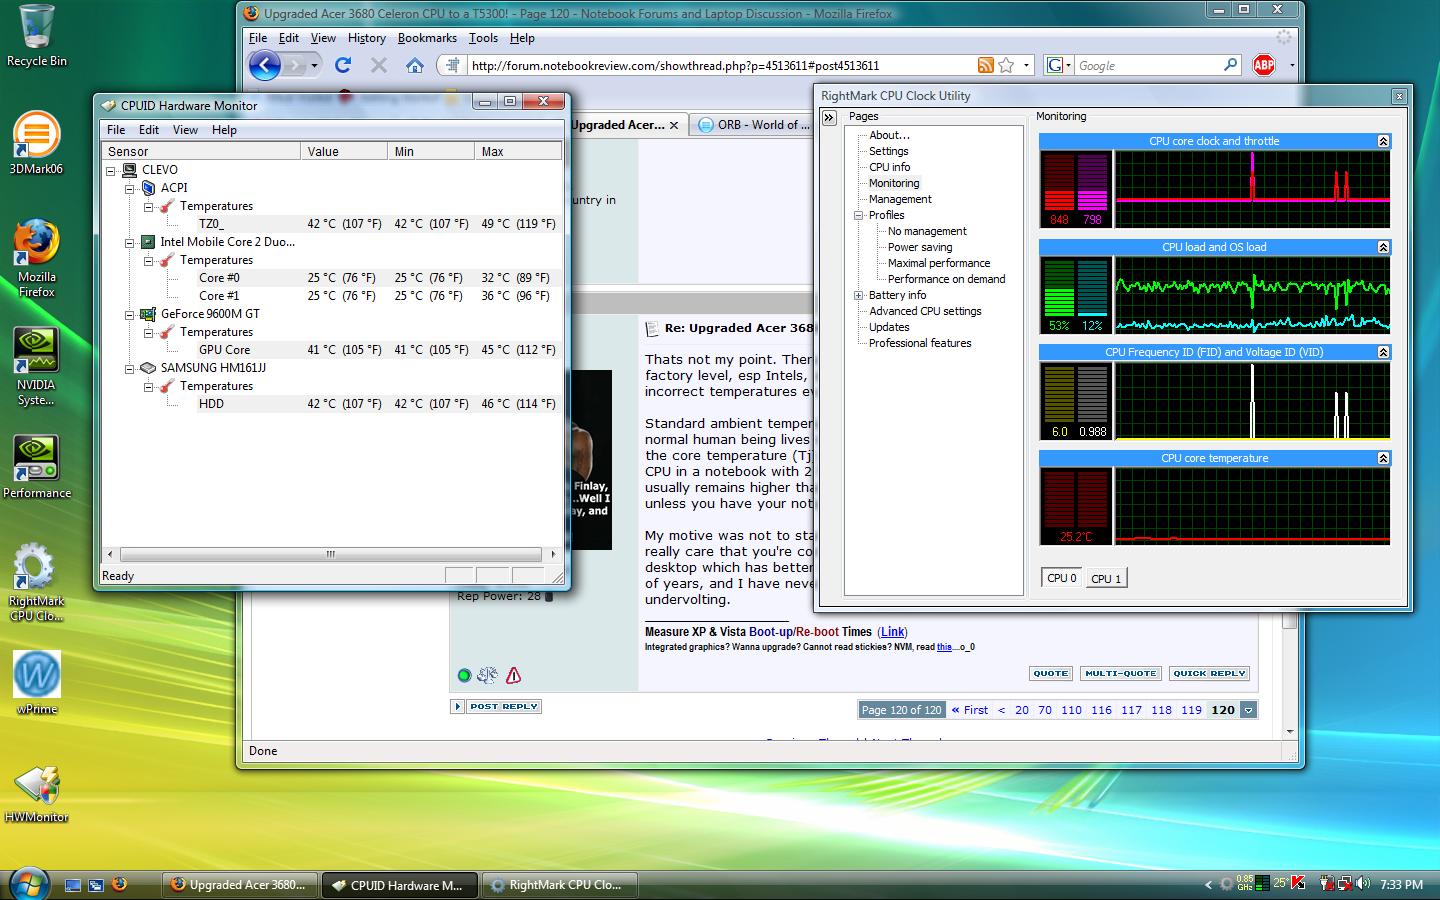The height and width of the screenshot is (900, 1440).
Task: Open HWMonitor desktop shortcut
Action: 37,795
